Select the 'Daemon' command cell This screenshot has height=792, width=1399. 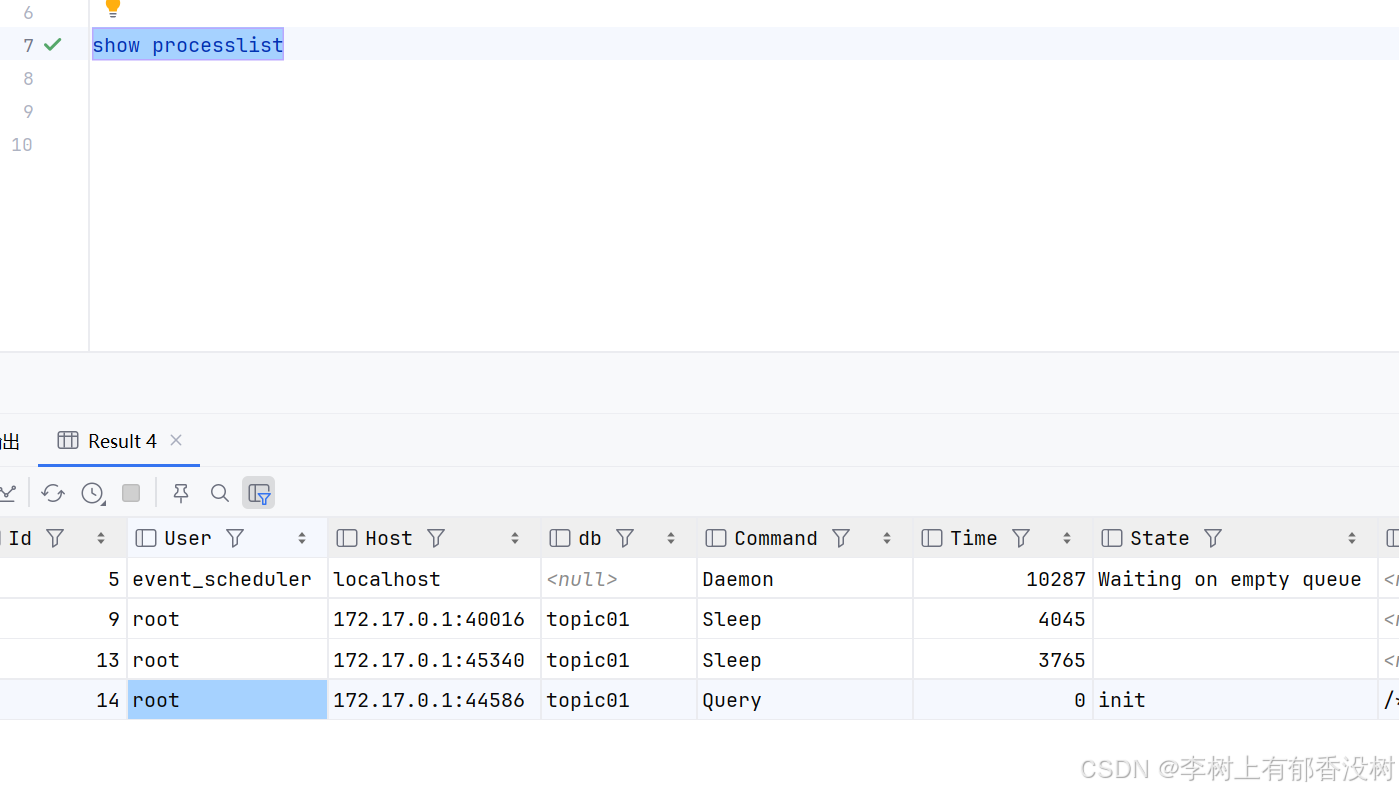coord(805,579)
